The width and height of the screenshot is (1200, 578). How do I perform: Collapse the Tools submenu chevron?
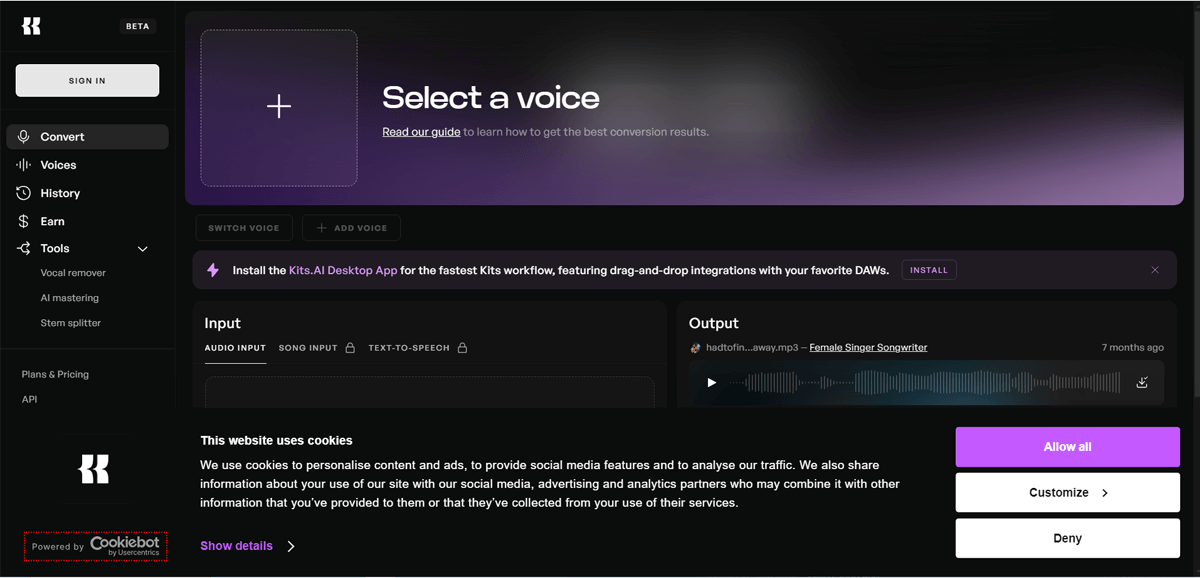142,249
